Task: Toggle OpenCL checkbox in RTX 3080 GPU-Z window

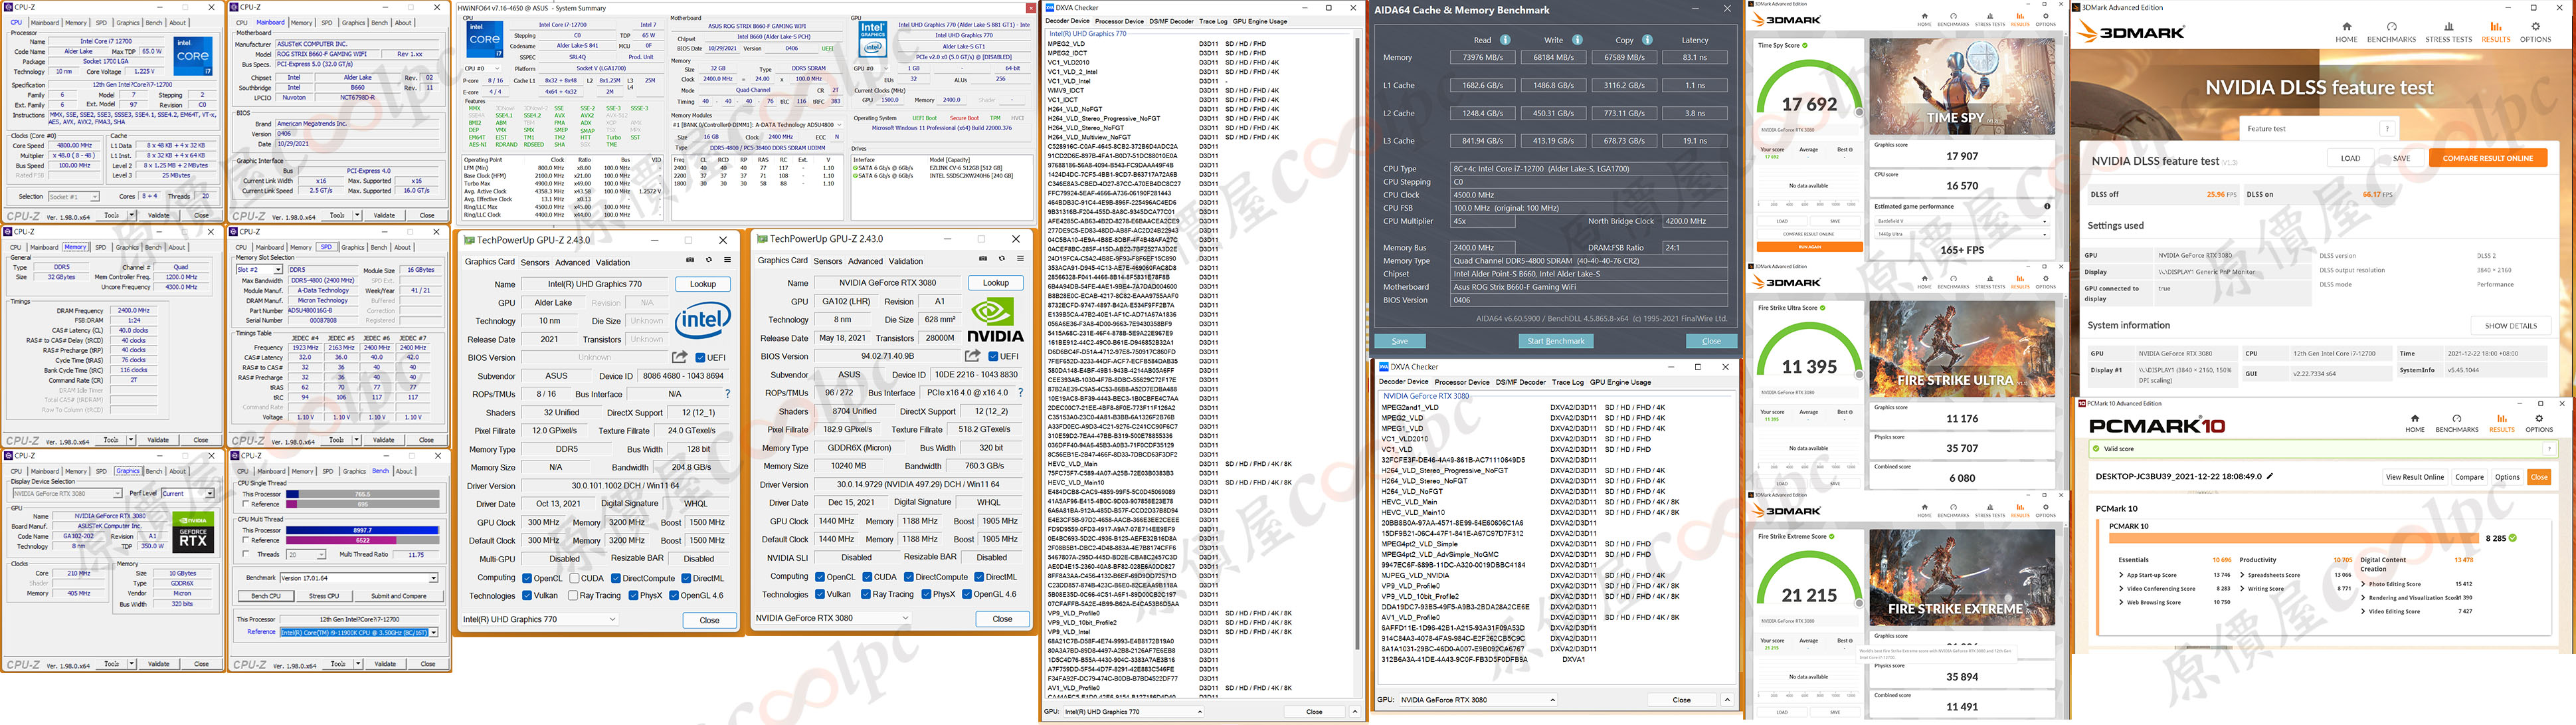Action: pos(819,577)
